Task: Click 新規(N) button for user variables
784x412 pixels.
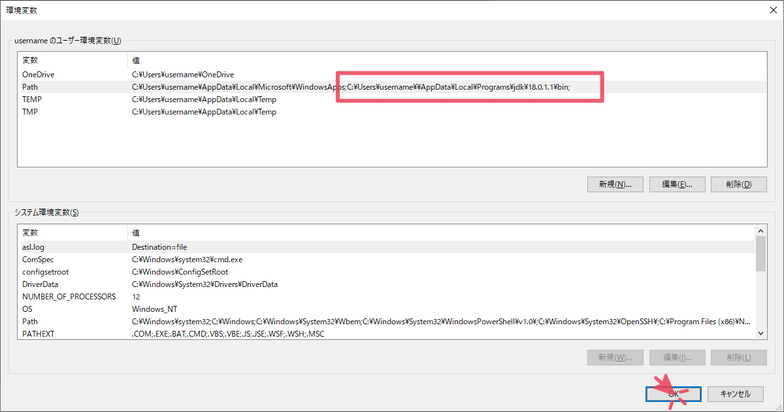Action: click(x=612, y=184)
